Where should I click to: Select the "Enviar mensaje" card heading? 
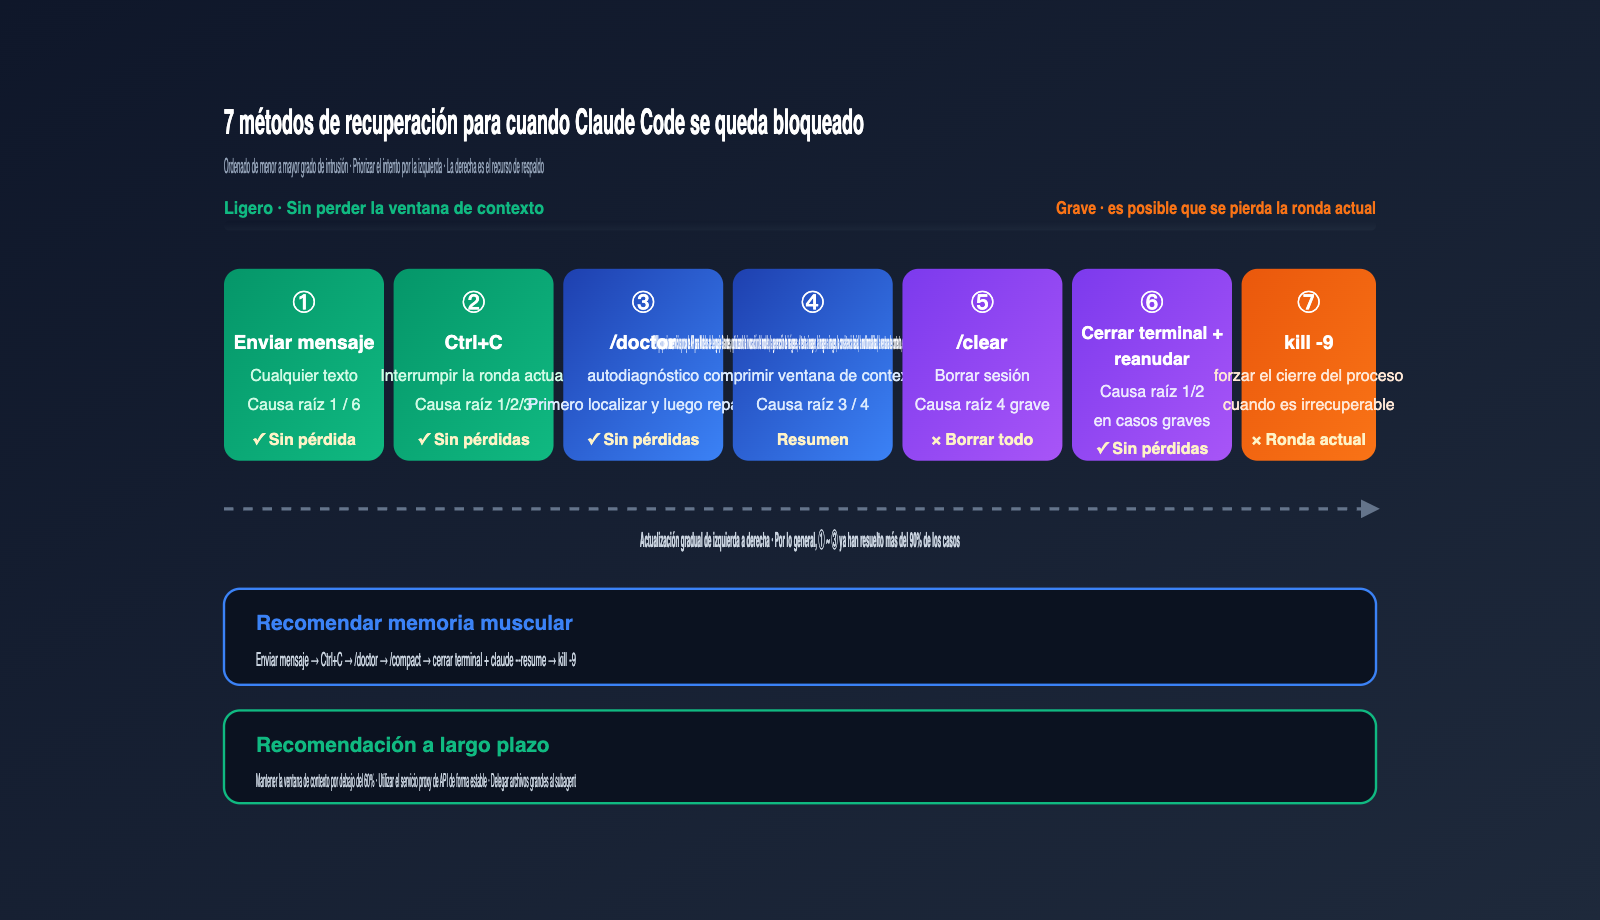coord(304,342)
